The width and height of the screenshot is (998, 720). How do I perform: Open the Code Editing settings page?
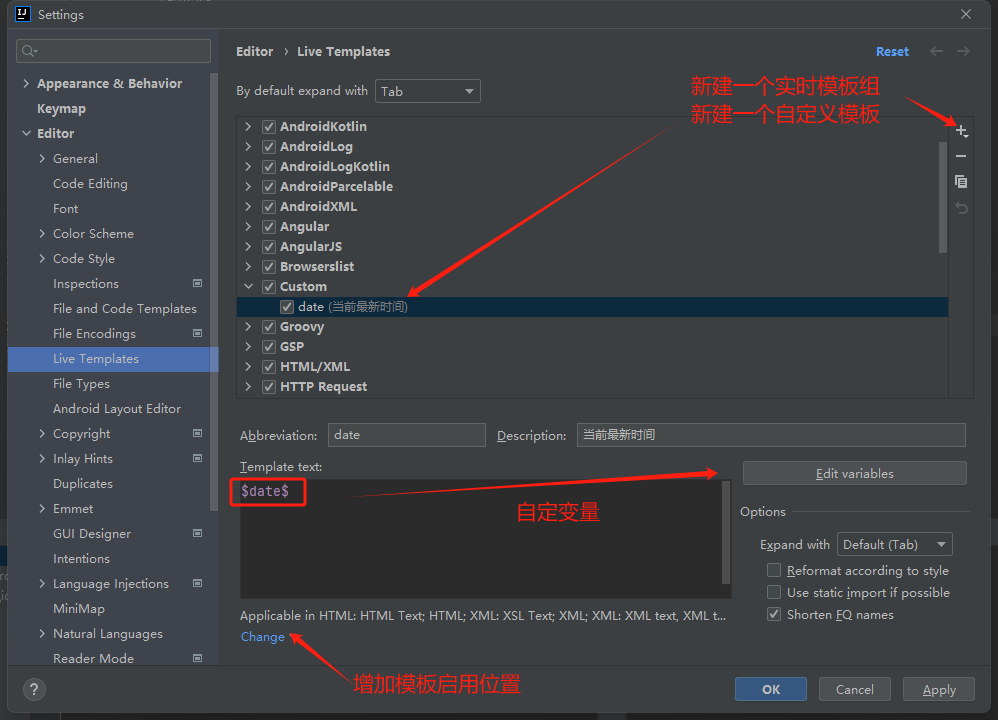(90, 183)
